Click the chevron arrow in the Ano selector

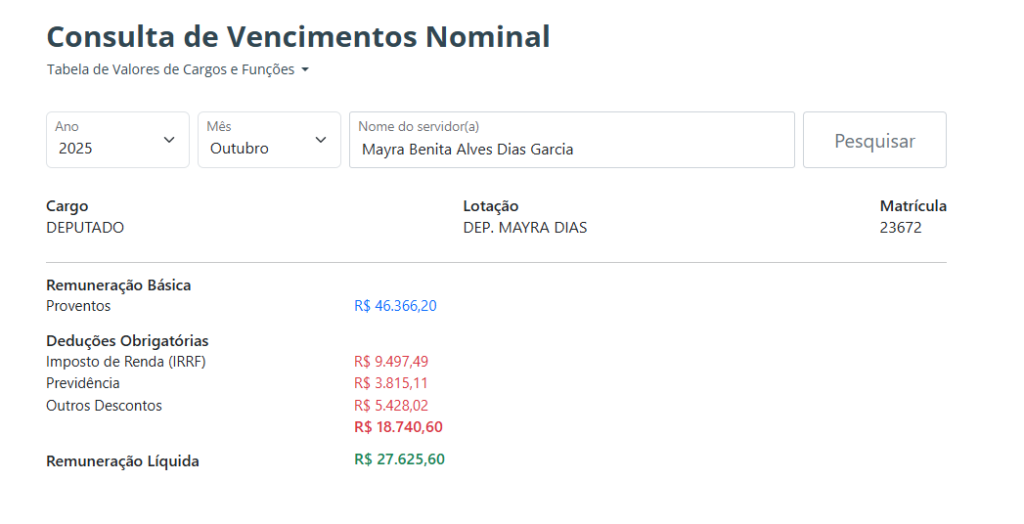[169, 140]
